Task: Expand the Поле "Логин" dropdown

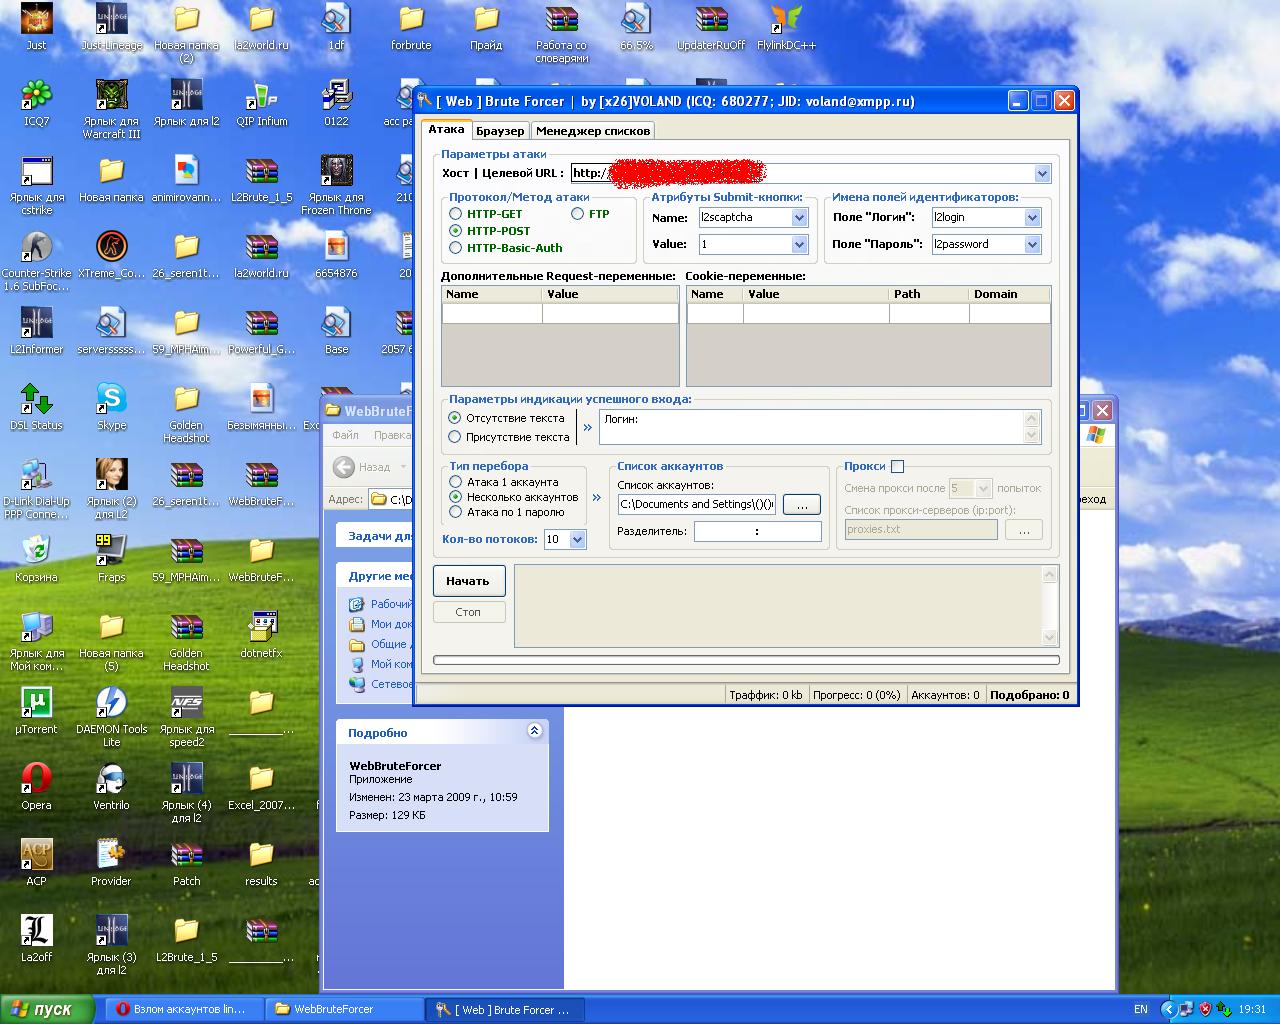Action: click(1032, 217)
